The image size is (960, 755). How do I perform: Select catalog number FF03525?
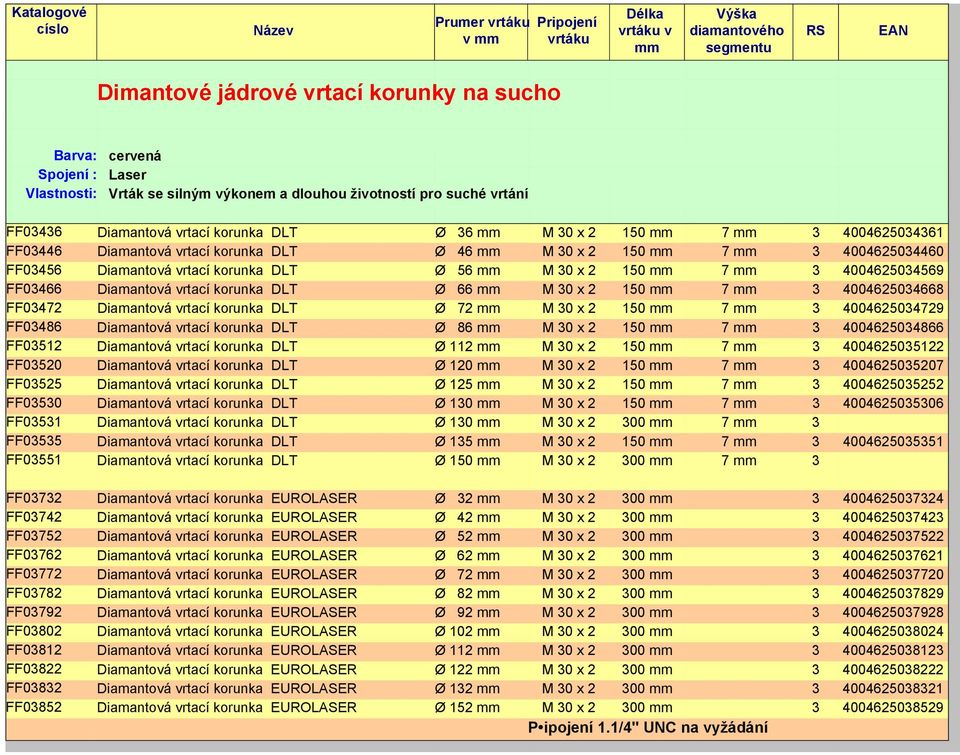[x=34, y=384]
